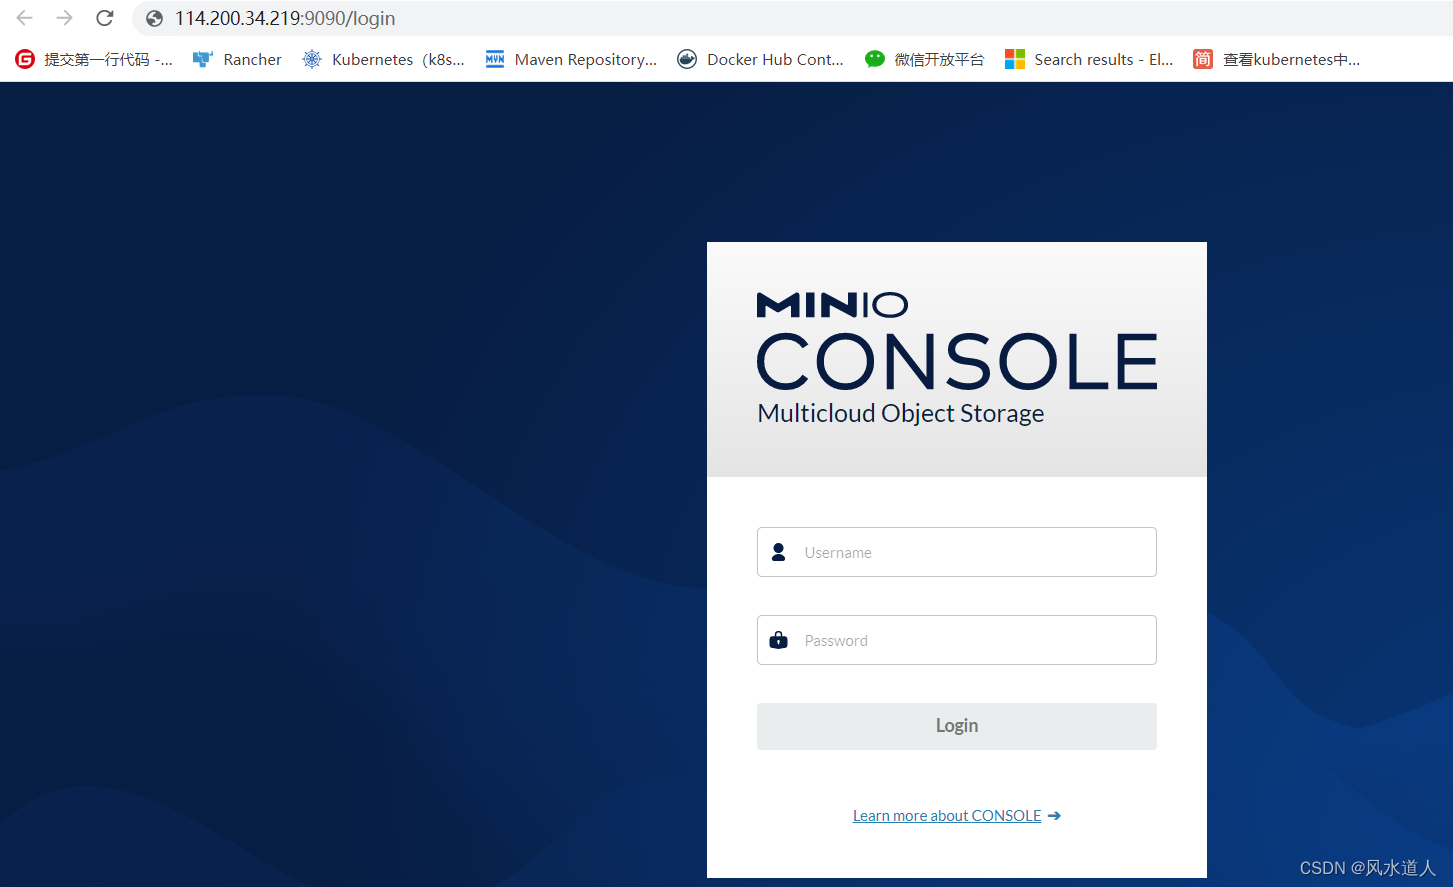
Task: Click the Login button
Action: coord(956,725)
